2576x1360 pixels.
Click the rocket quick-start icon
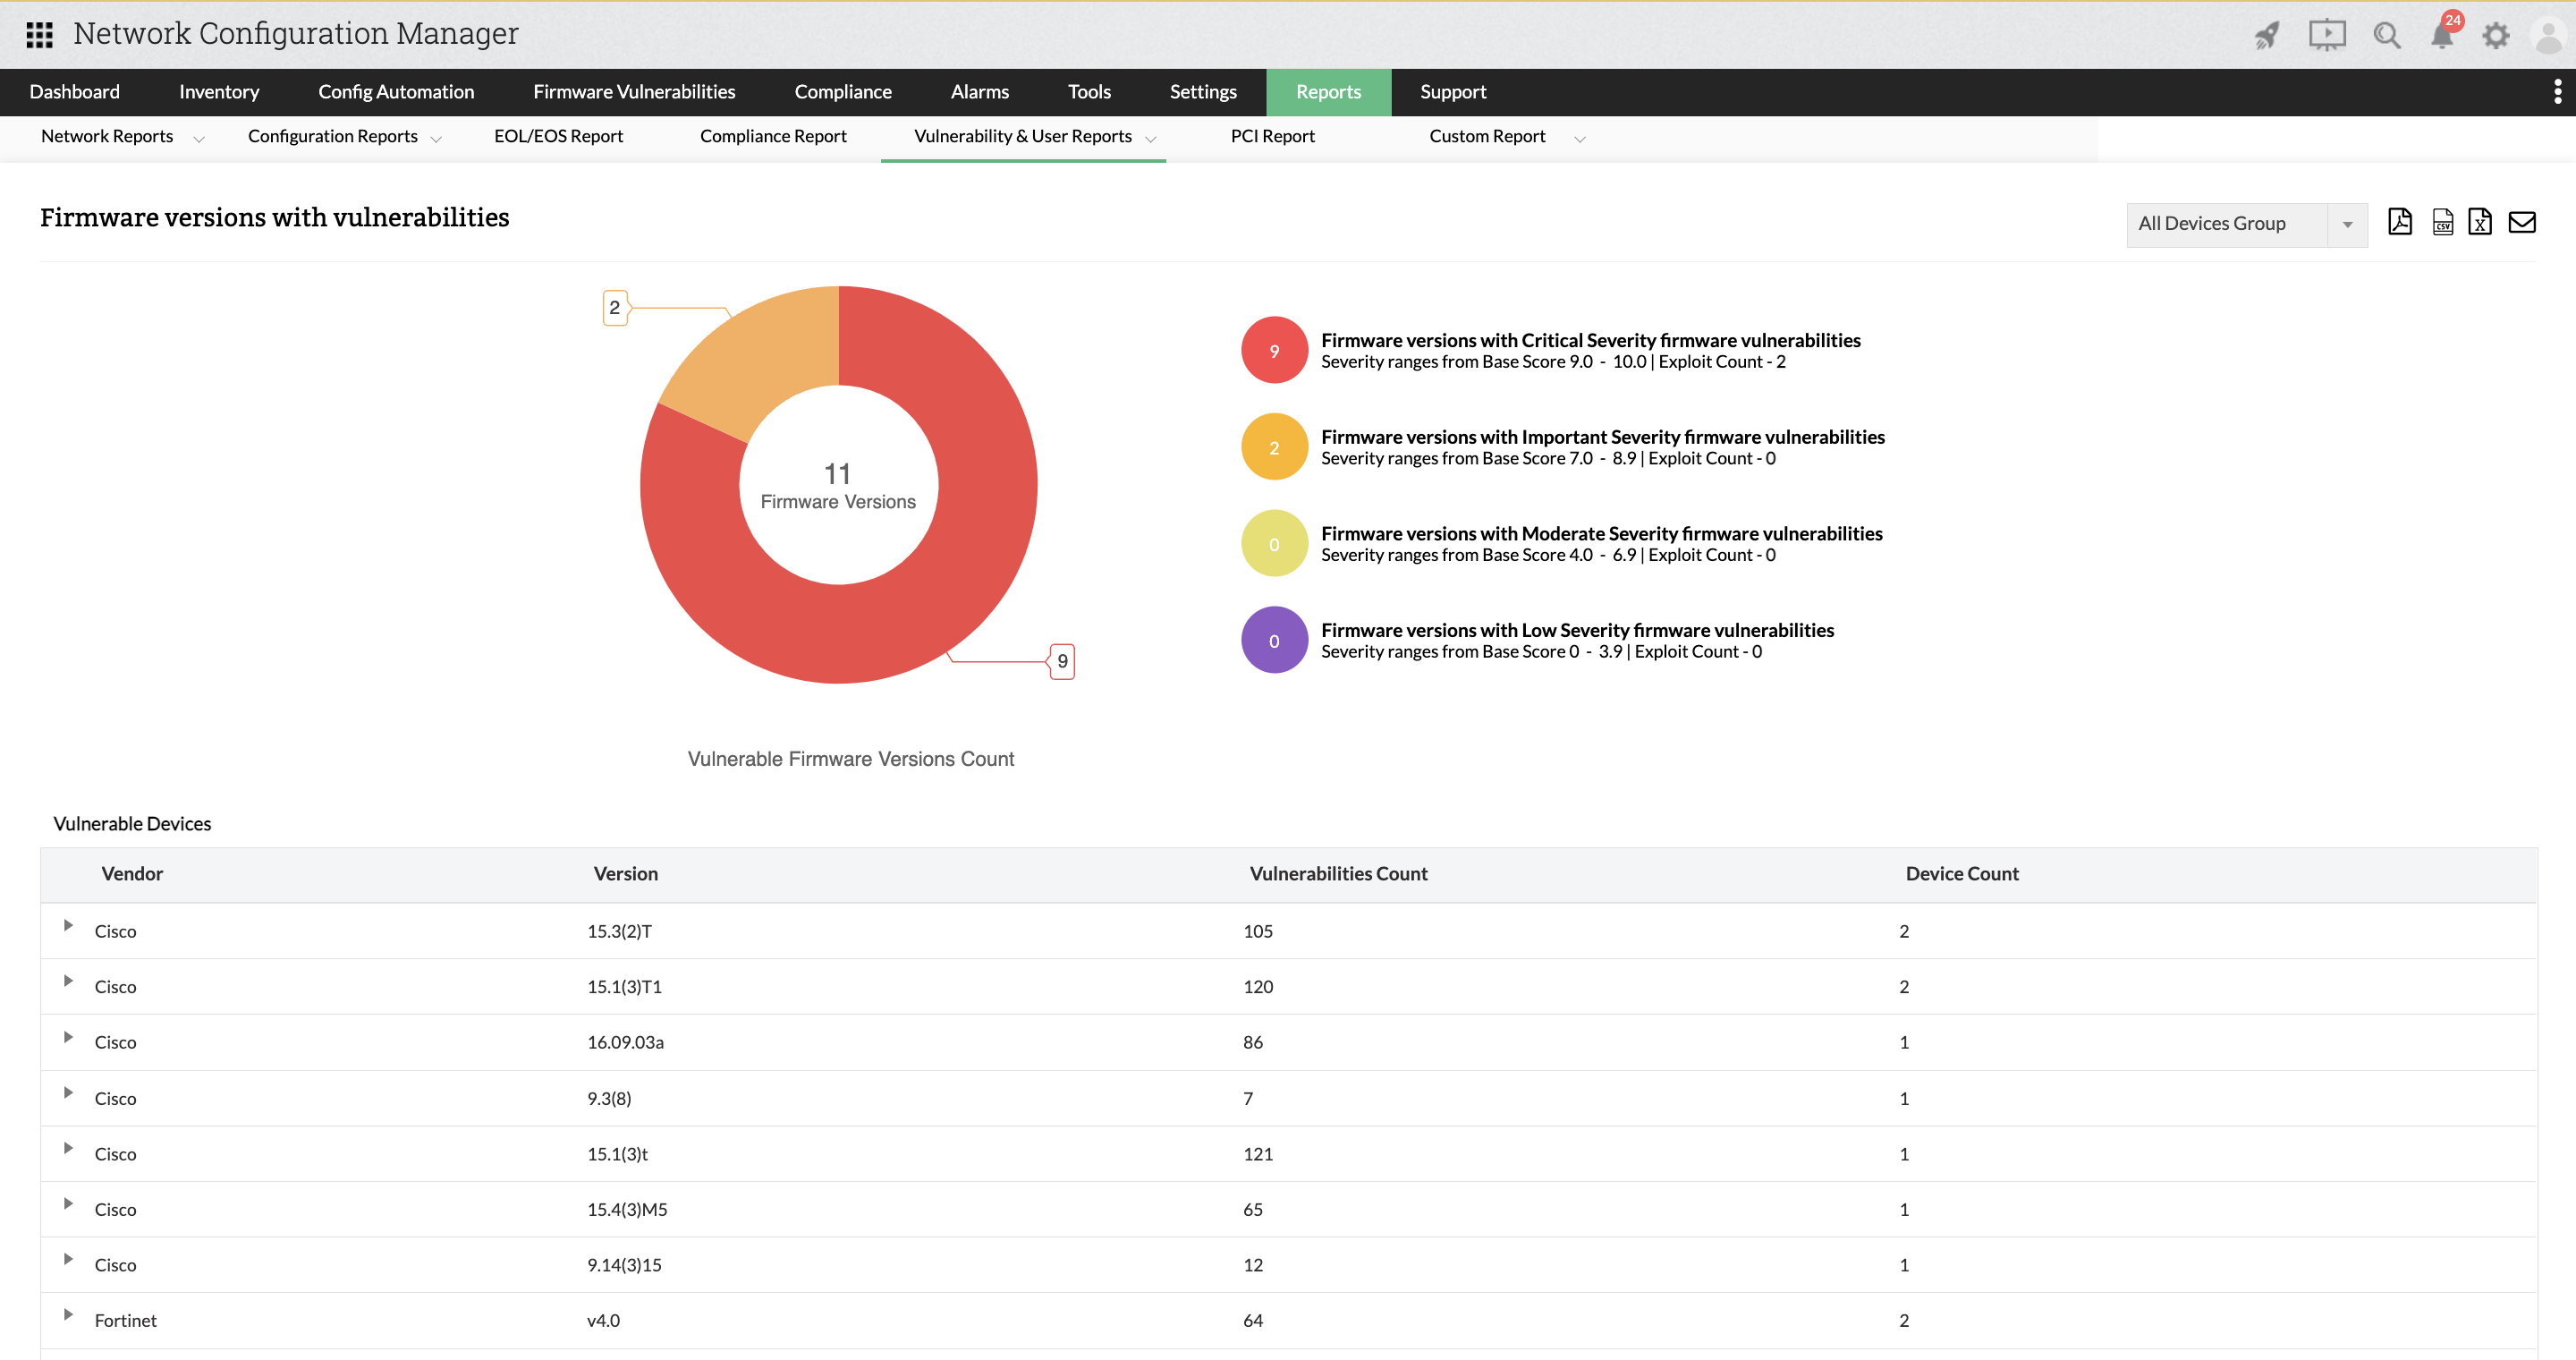2267,36
